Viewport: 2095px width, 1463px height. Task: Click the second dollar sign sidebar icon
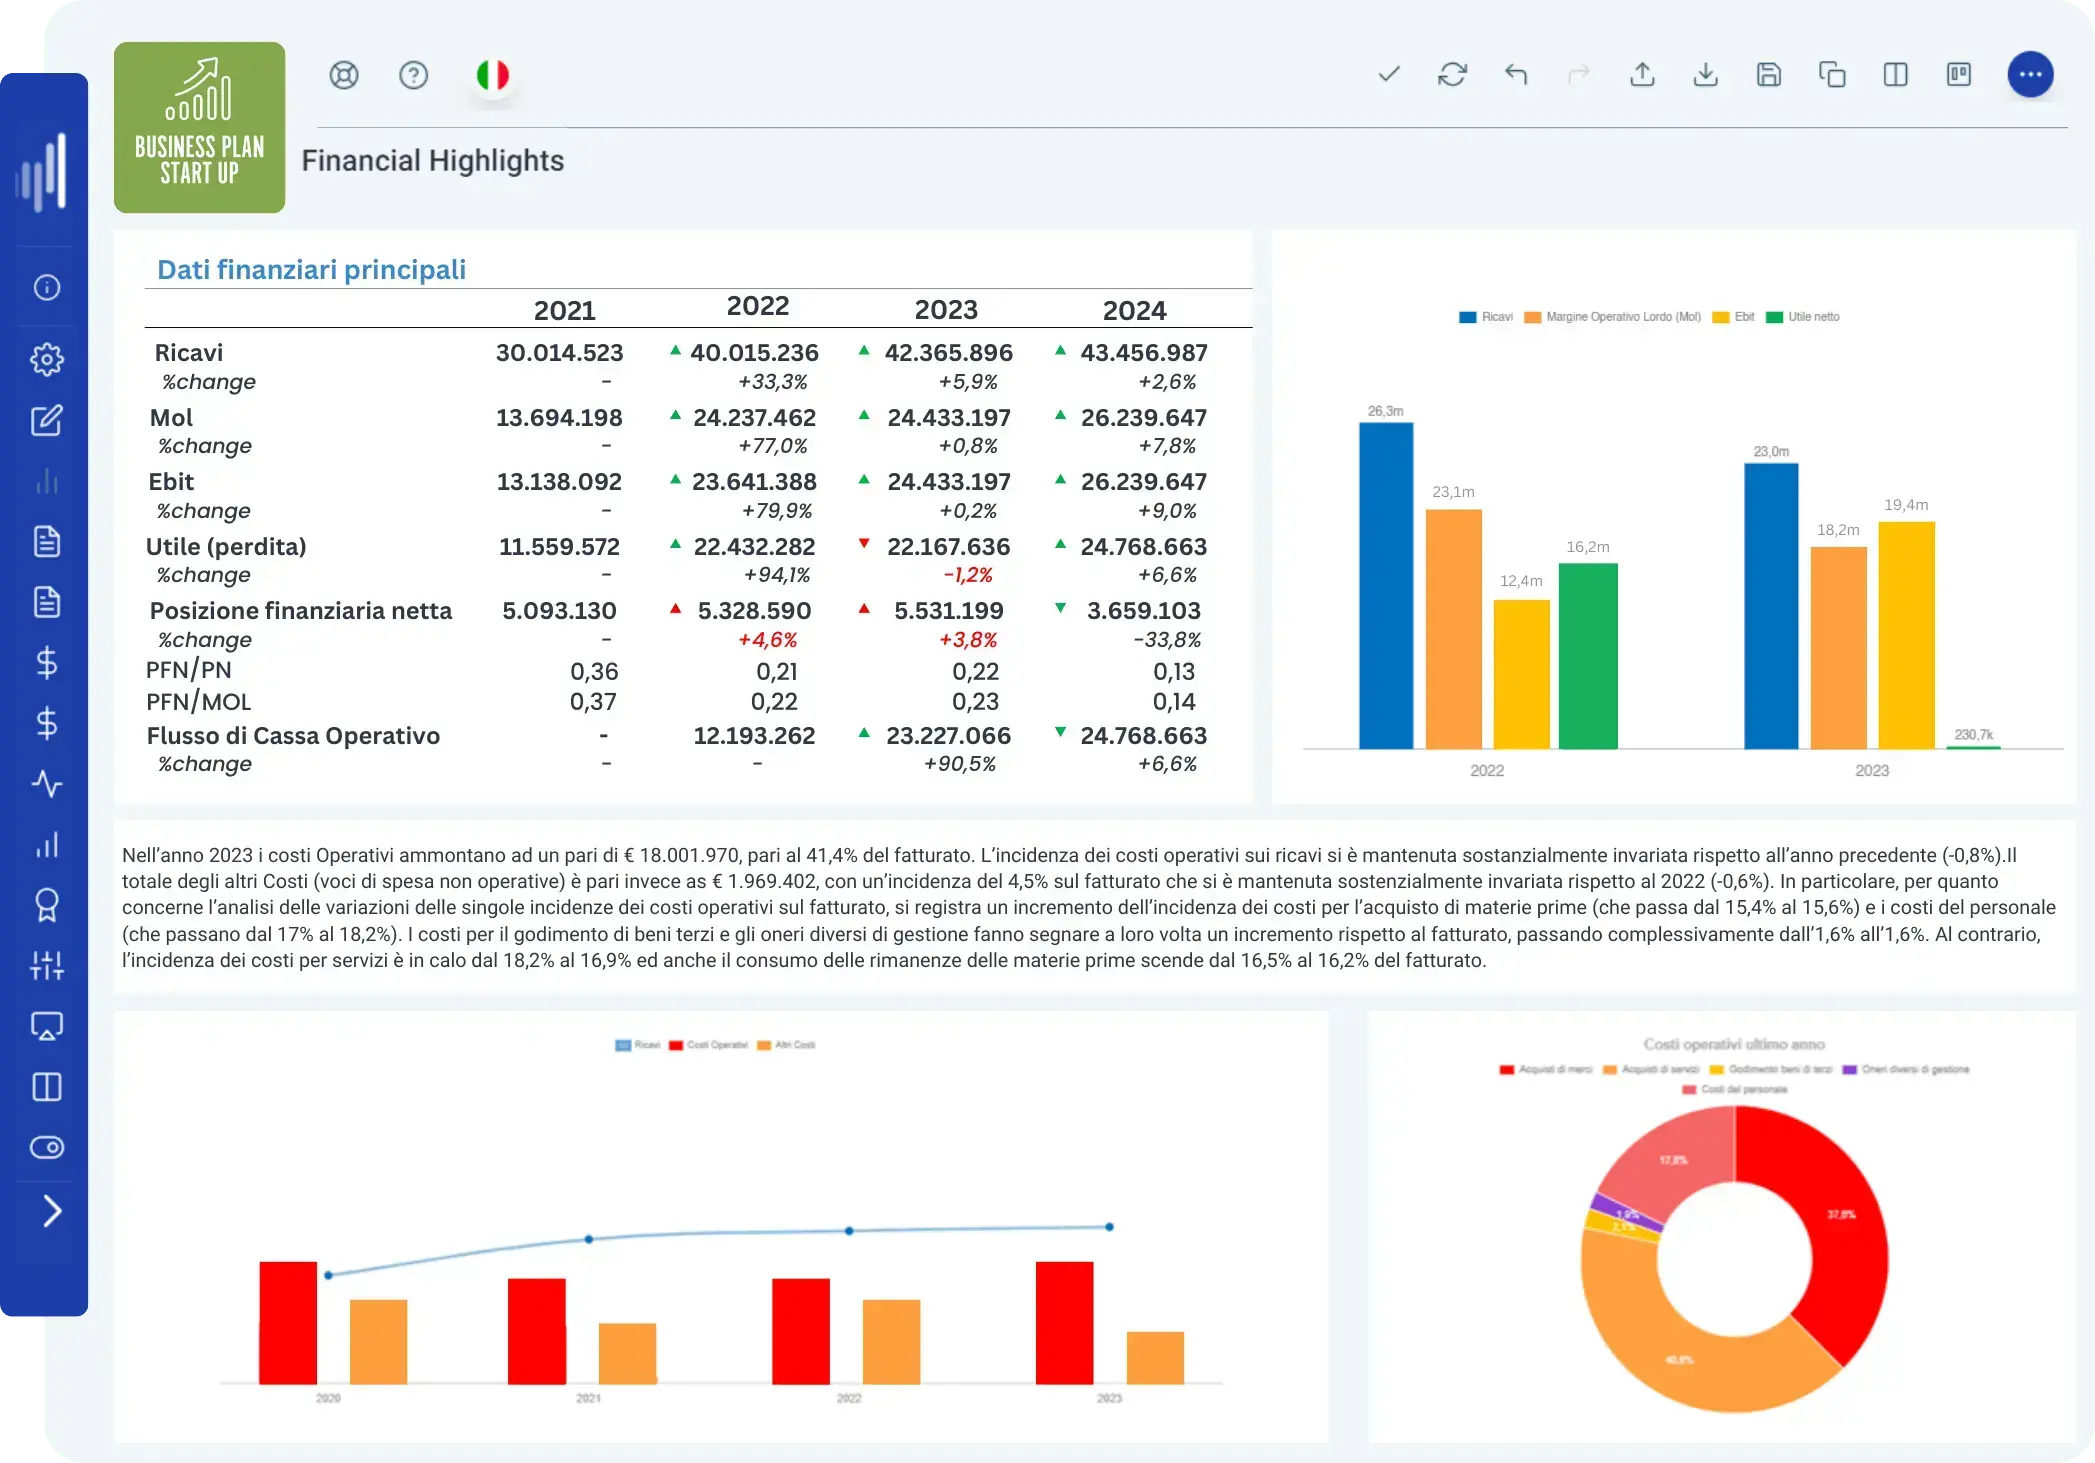(47, 723)
